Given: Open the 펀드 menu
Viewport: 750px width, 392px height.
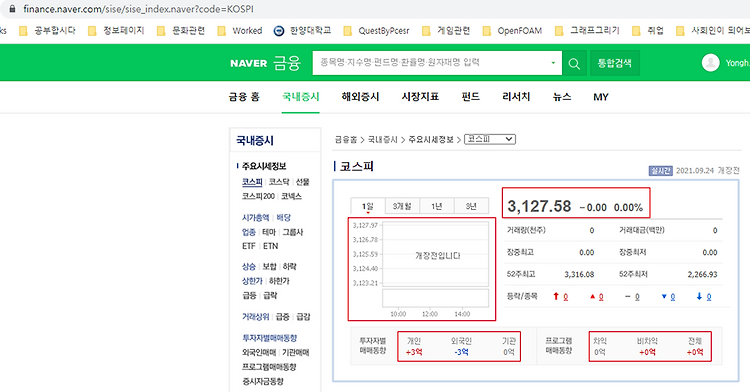Looking at the screenshot, I should pos(470,97).
